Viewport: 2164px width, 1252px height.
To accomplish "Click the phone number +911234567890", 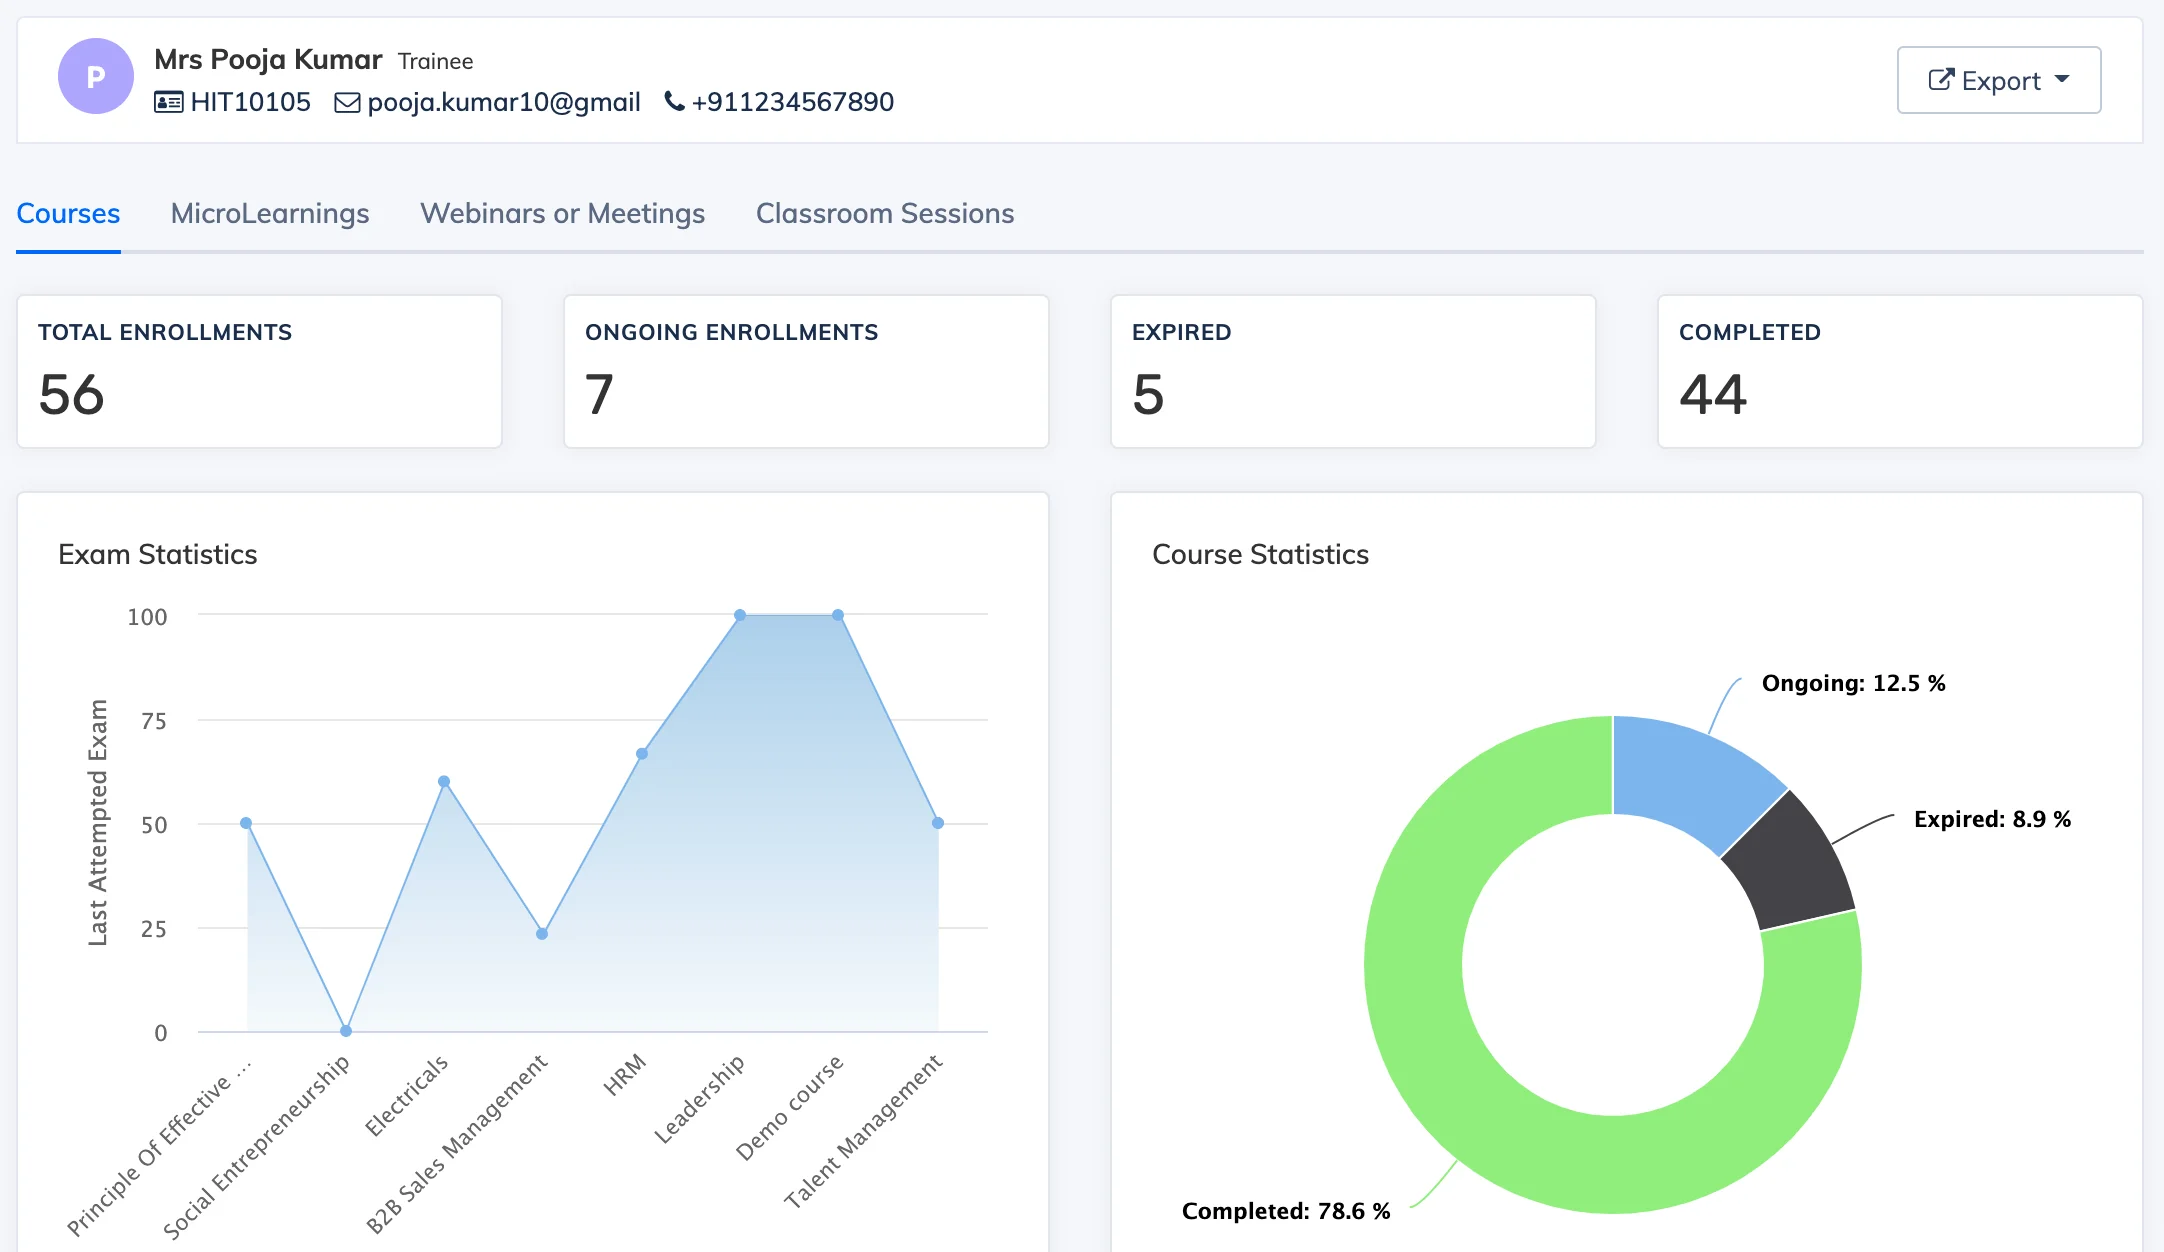I will coord(793,102).
